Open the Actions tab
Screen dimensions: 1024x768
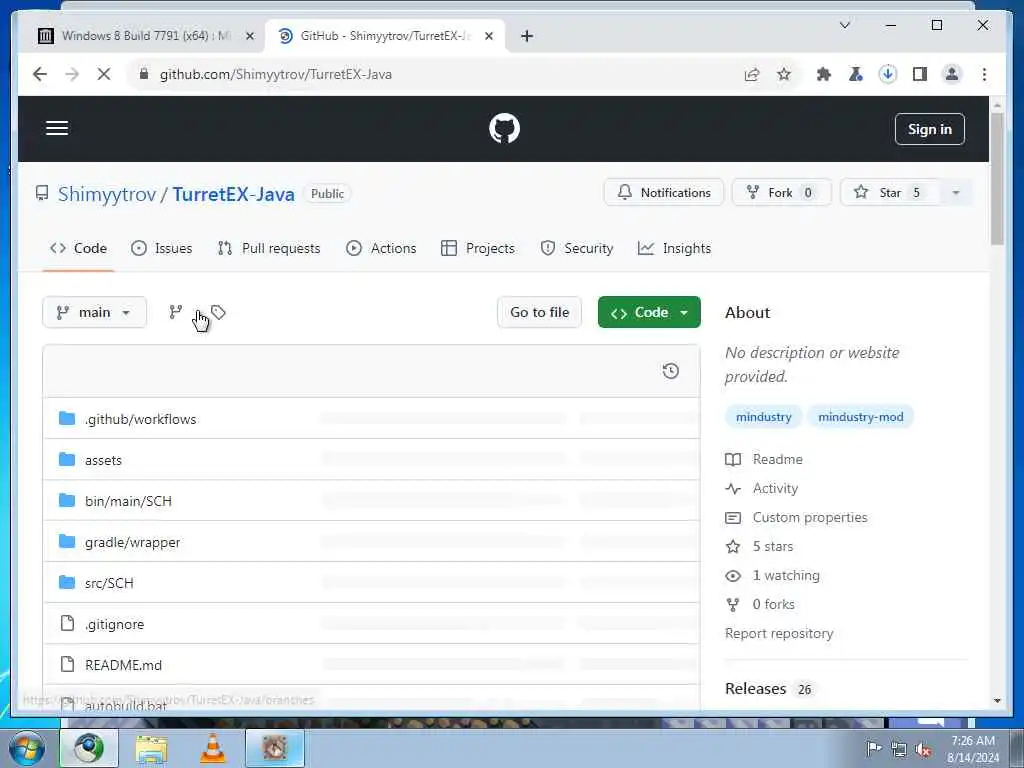[x=381, y=248]
